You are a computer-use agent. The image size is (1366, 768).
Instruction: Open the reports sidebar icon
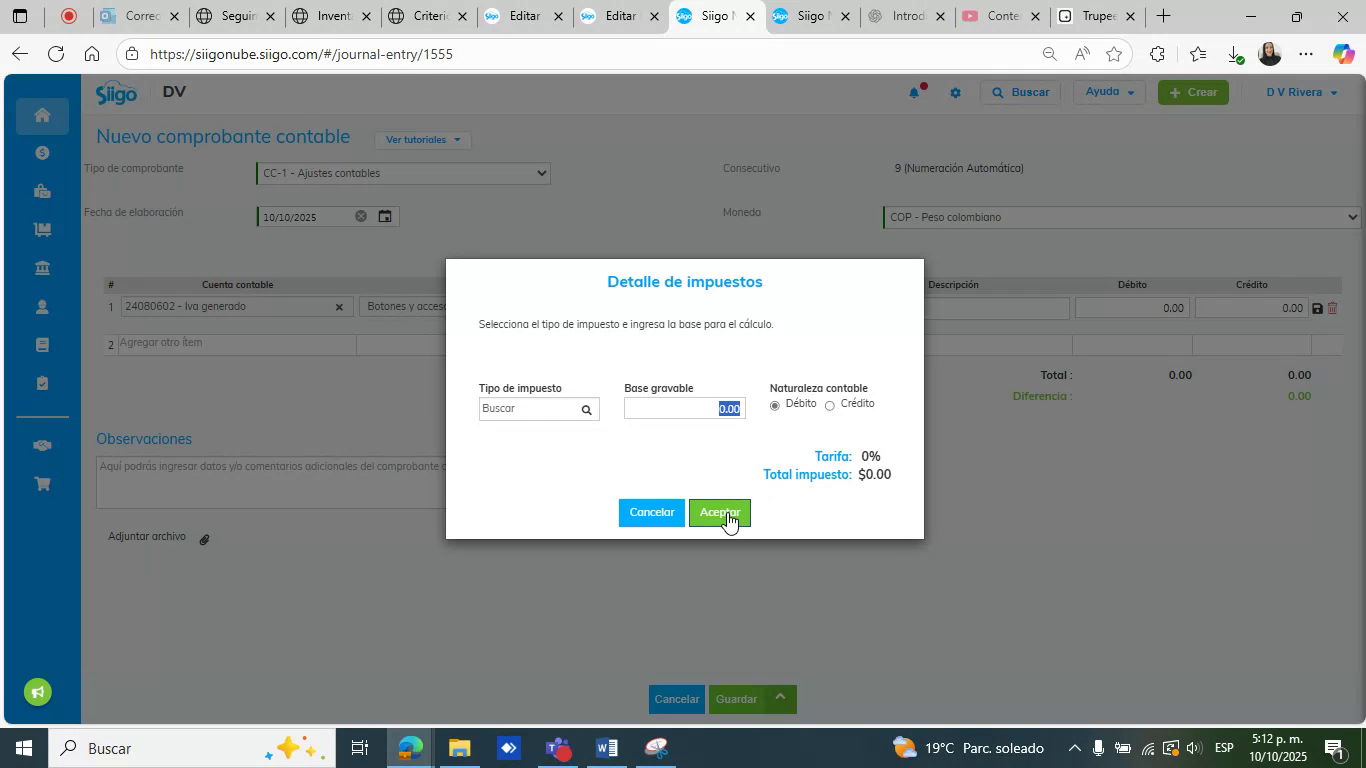click(42, 345)
